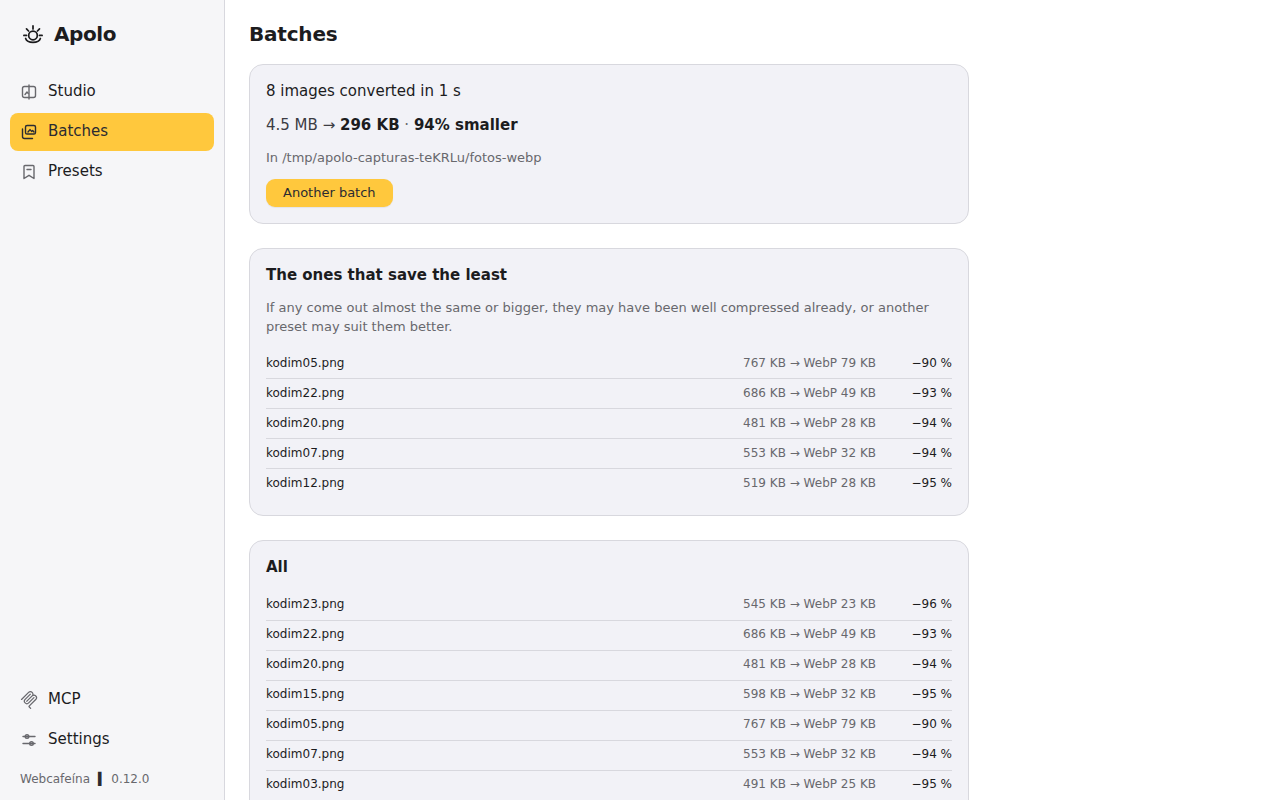This screenshot has width=1280, height=800.
Task: Click the −96 % value for kodim23.png
Action: 932,604
